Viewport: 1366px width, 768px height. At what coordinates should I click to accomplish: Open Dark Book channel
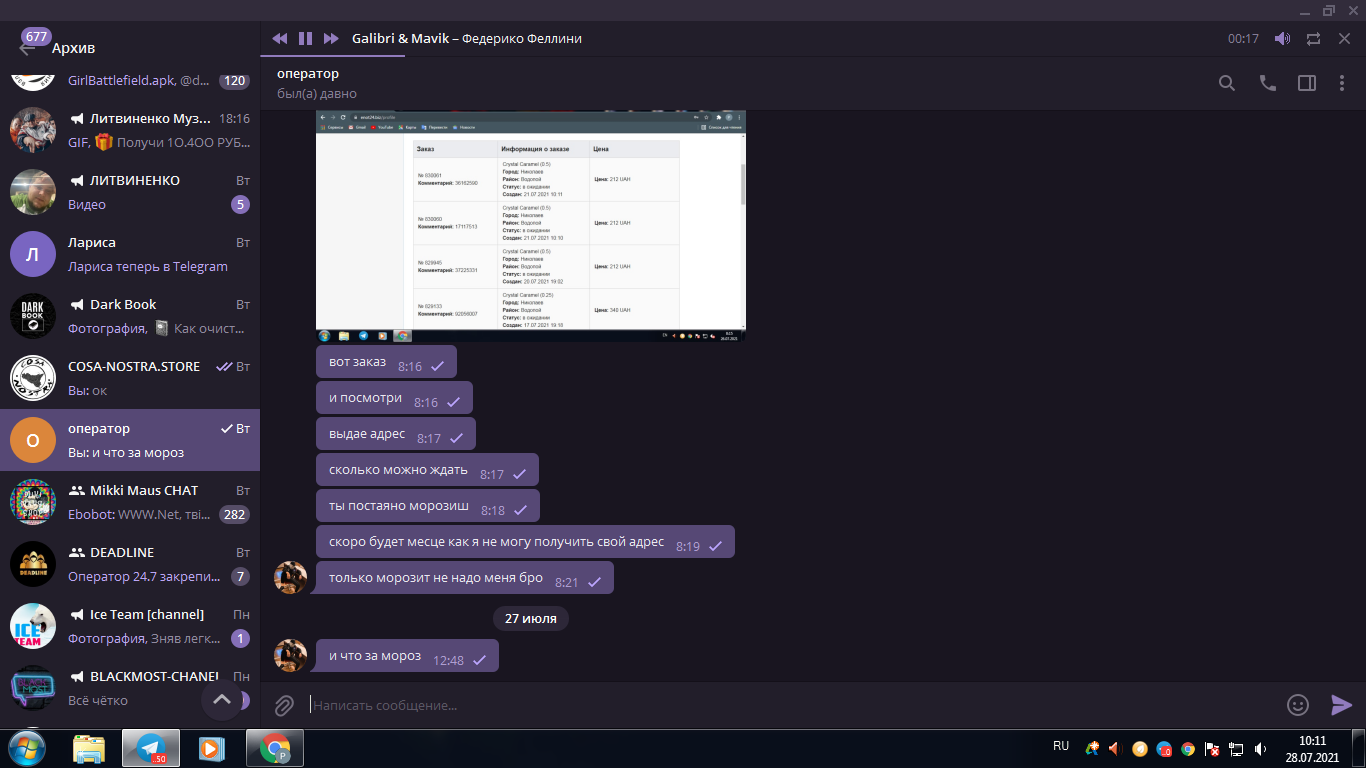coord(130,316)
